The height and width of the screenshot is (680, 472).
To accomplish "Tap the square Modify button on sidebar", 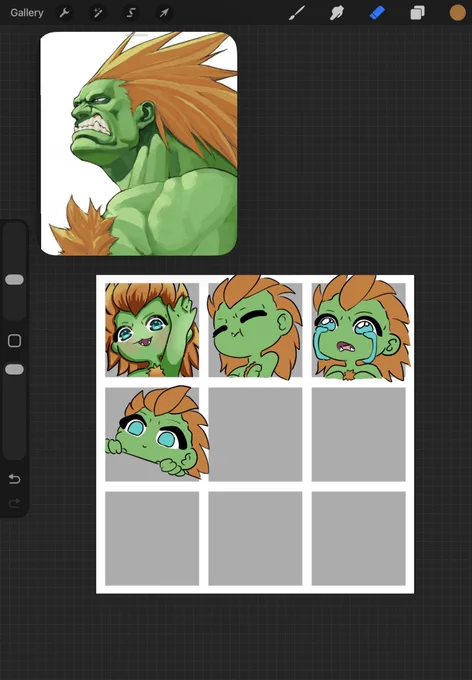I will click(x=14, y=341).
